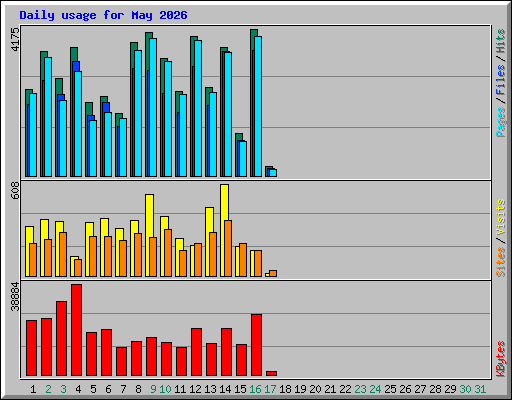Click day 27 on the date axis
The width and height of the screenshot is (512, 400).
(x=420, y=389)
